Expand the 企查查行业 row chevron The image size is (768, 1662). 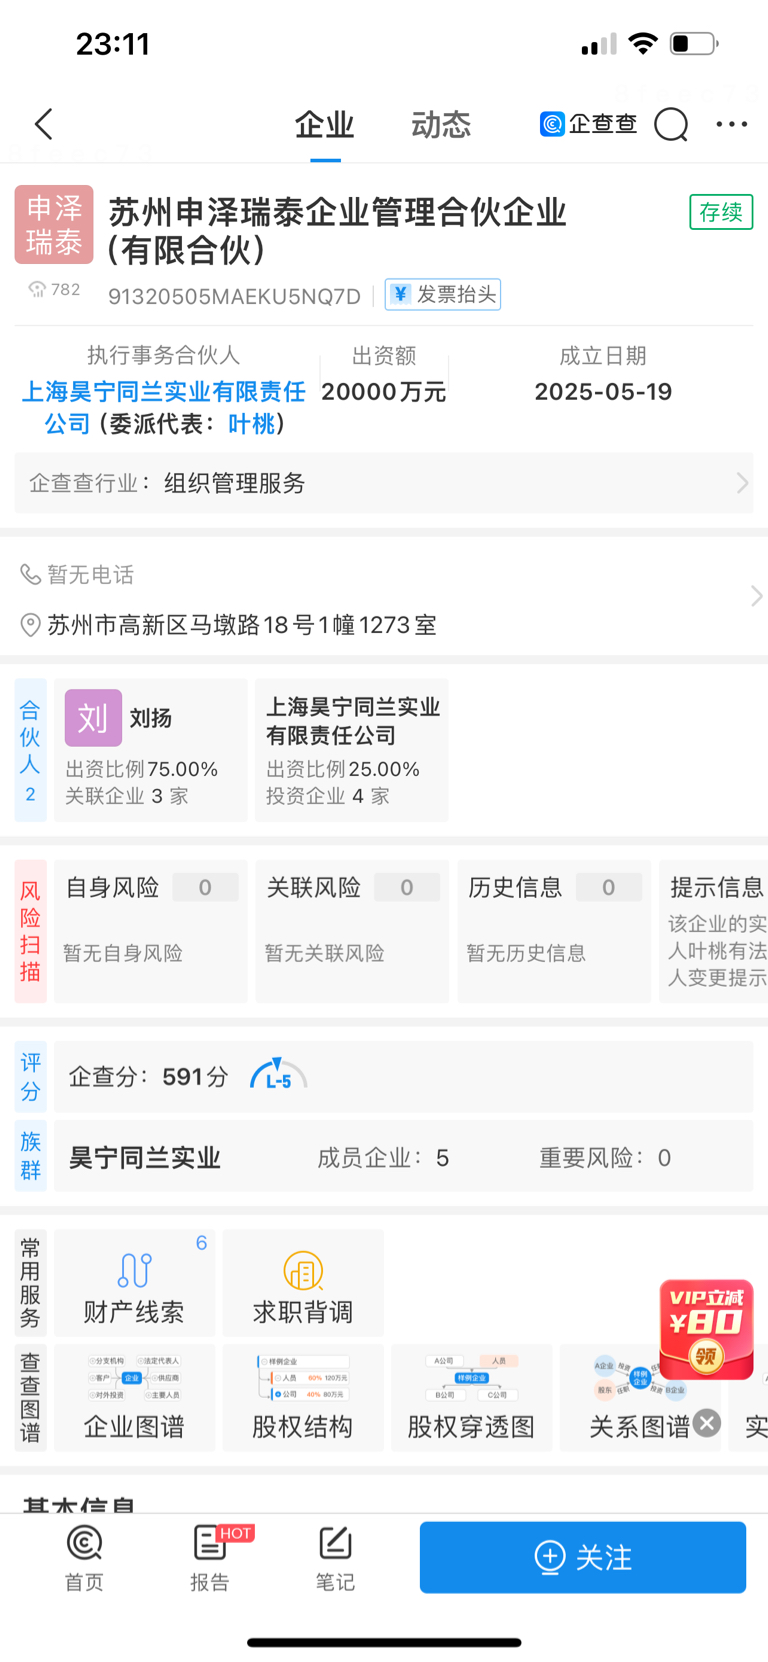click(742, 483)
